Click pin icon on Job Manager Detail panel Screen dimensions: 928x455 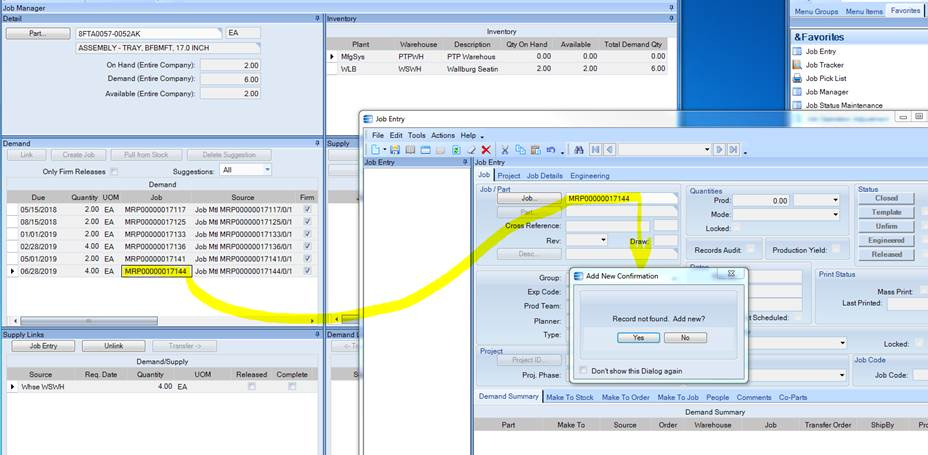click(317, 19)
